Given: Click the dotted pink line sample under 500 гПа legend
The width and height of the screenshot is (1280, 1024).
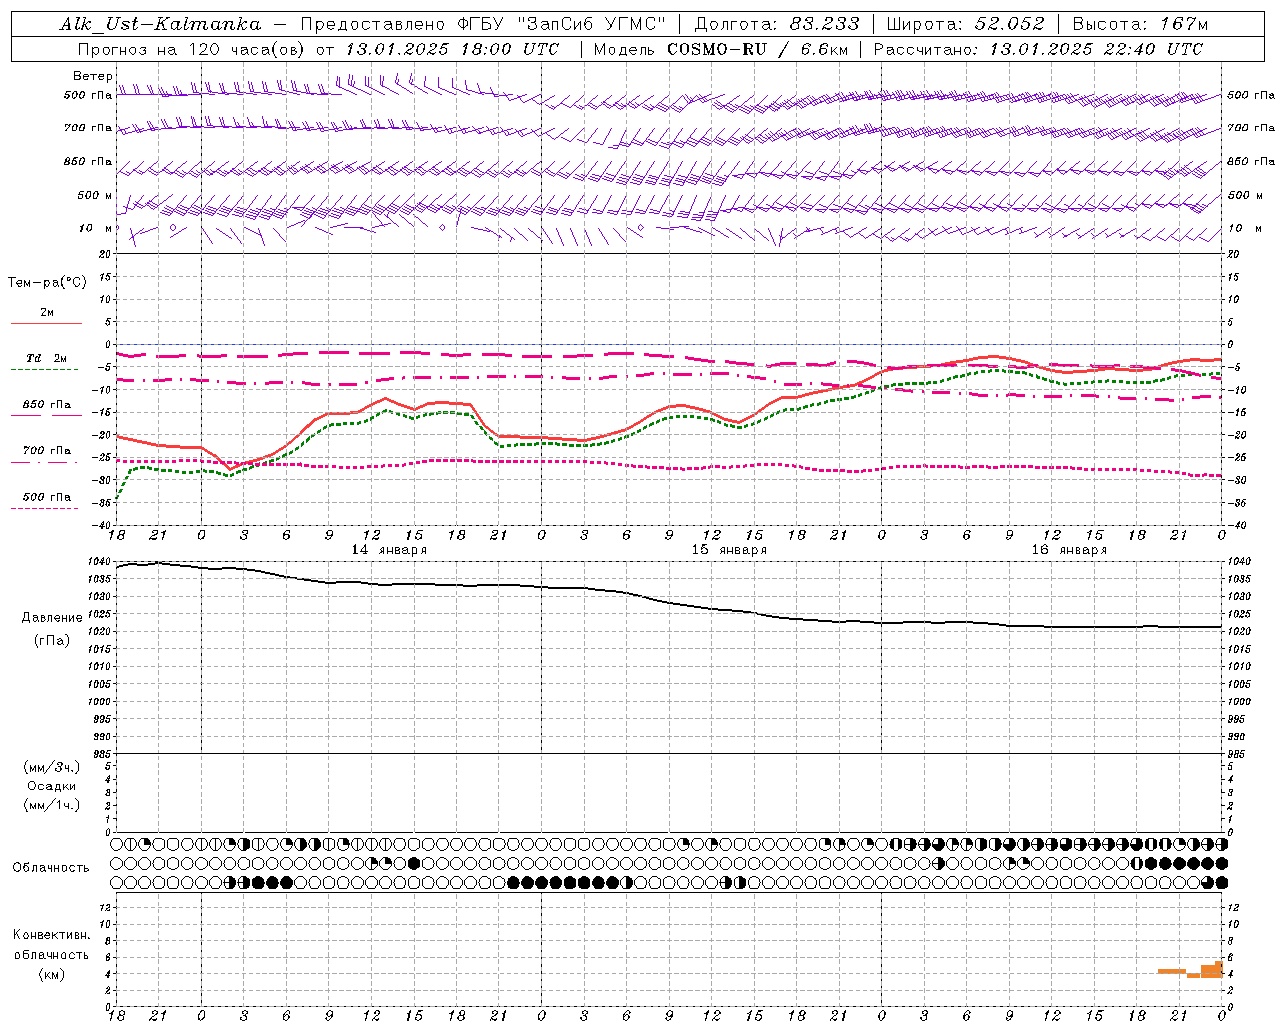Looking at the screenshot, I should (45, 508).
